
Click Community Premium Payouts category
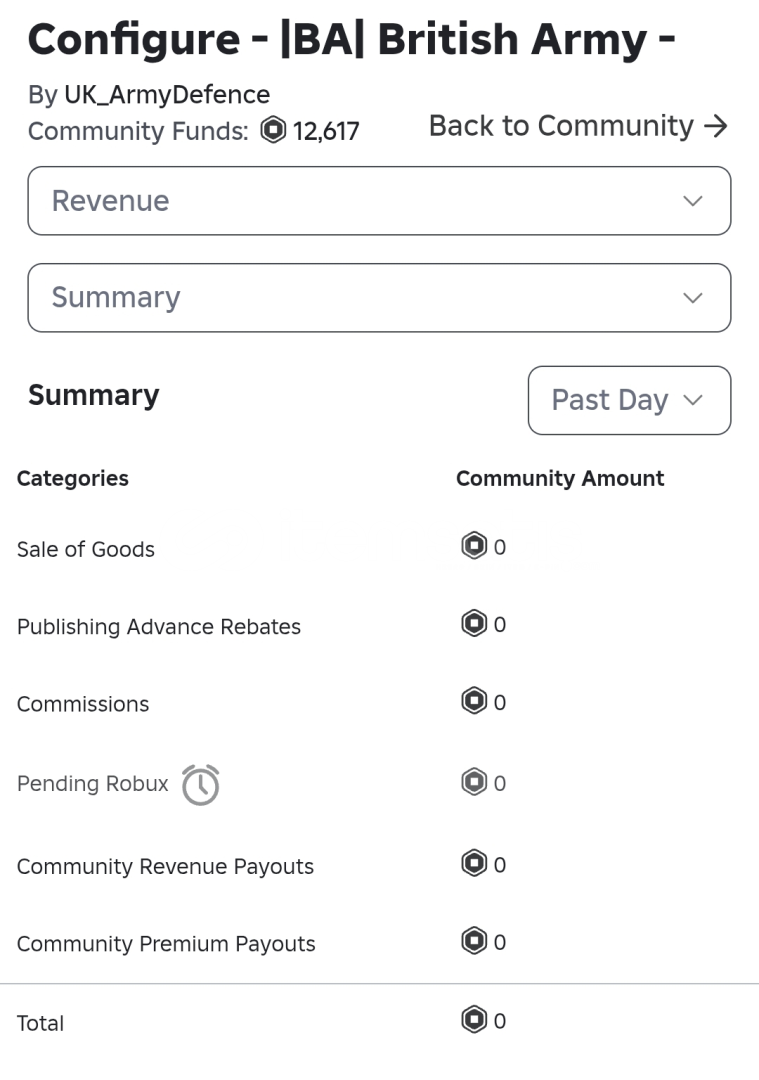point(166,944)
